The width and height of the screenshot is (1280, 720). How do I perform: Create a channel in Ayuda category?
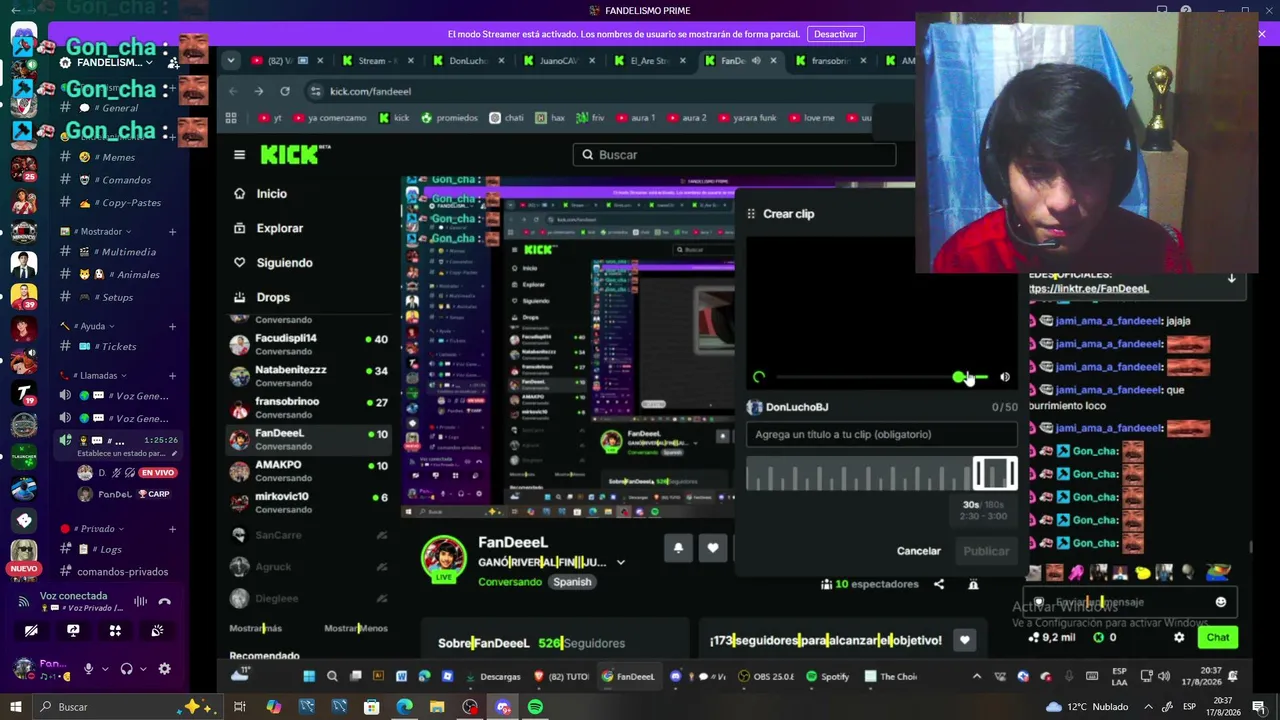[x=172, y=326]
